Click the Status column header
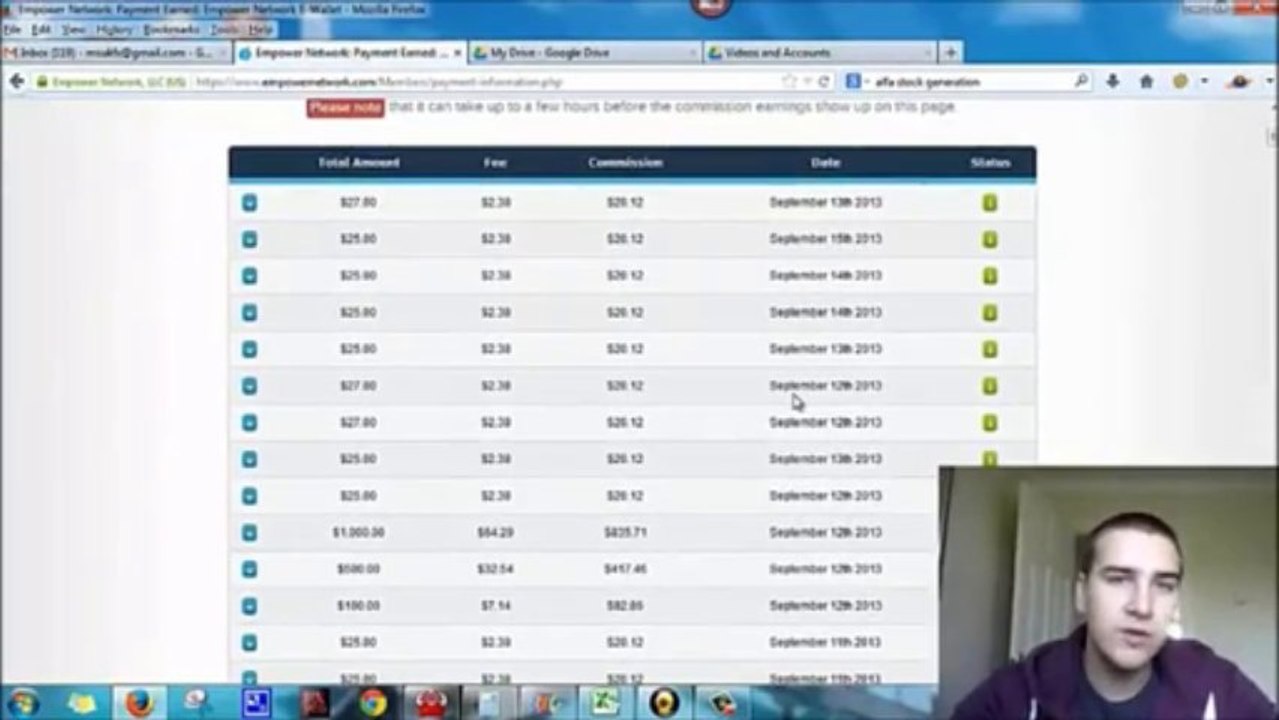This screenshot has height=720, width=1279. 990,162
